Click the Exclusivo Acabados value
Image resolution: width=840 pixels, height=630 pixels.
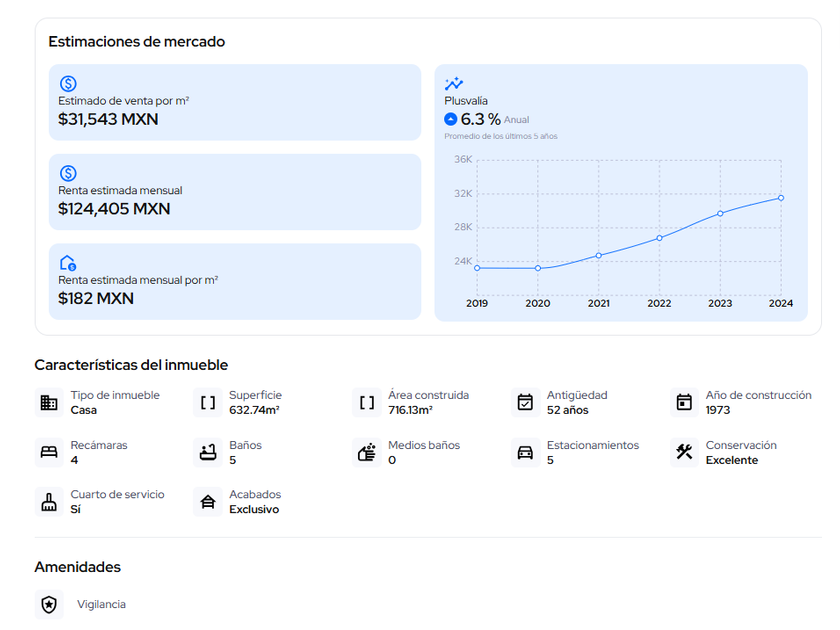(254, 509)
